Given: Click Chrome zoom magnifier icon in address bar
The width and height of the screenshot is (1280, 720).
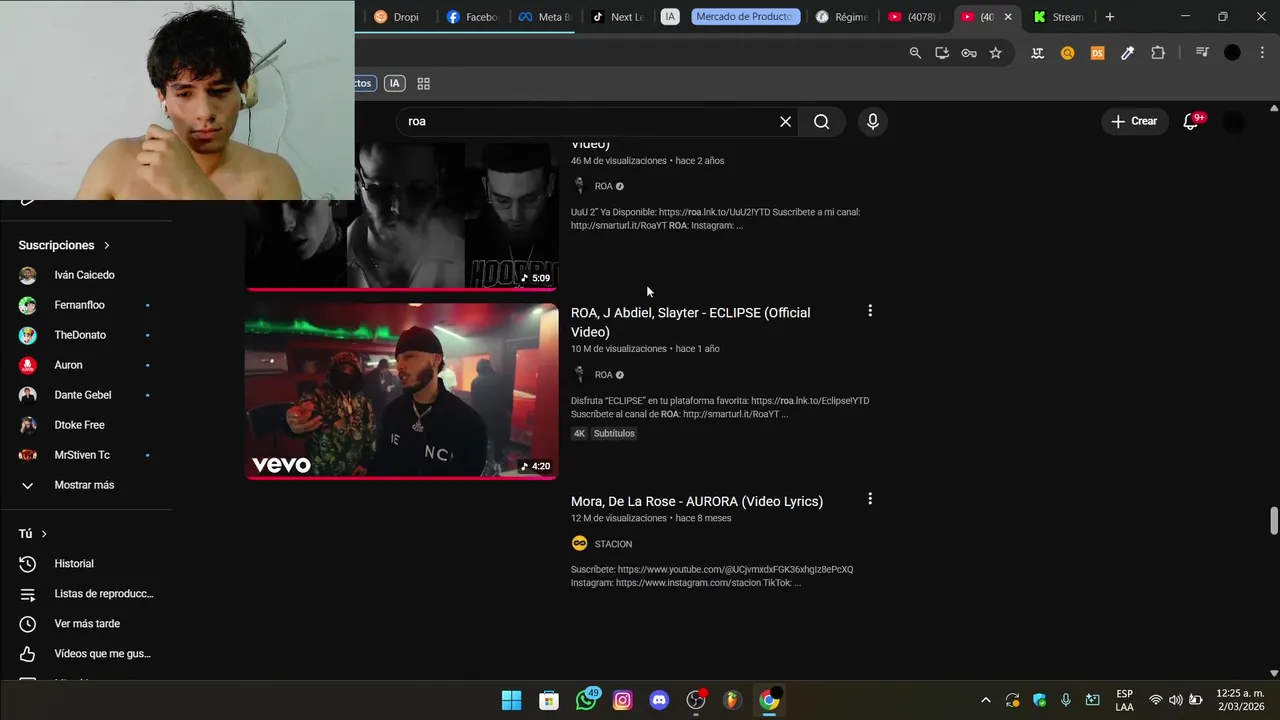Looking at the screenshot, I should (x=915, y=53).
